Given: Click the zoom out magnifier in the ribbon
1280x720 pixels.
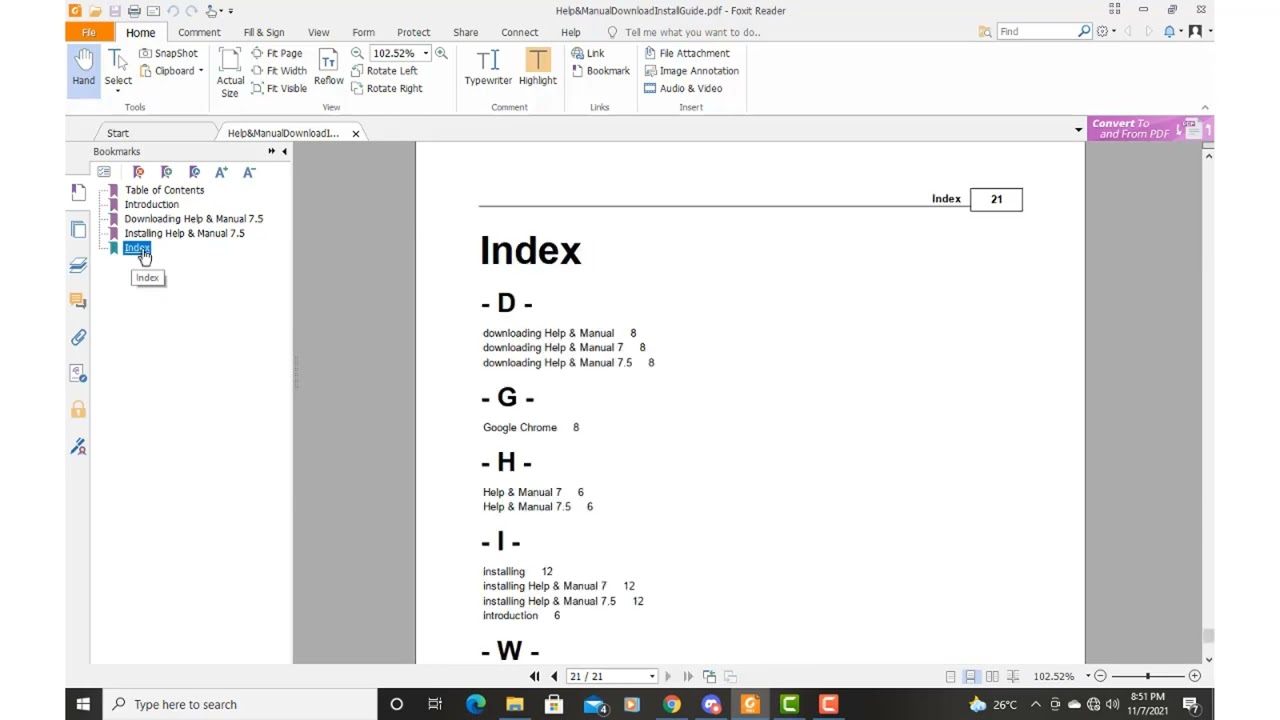Looking at the screenshot, I should pos(357,53).
